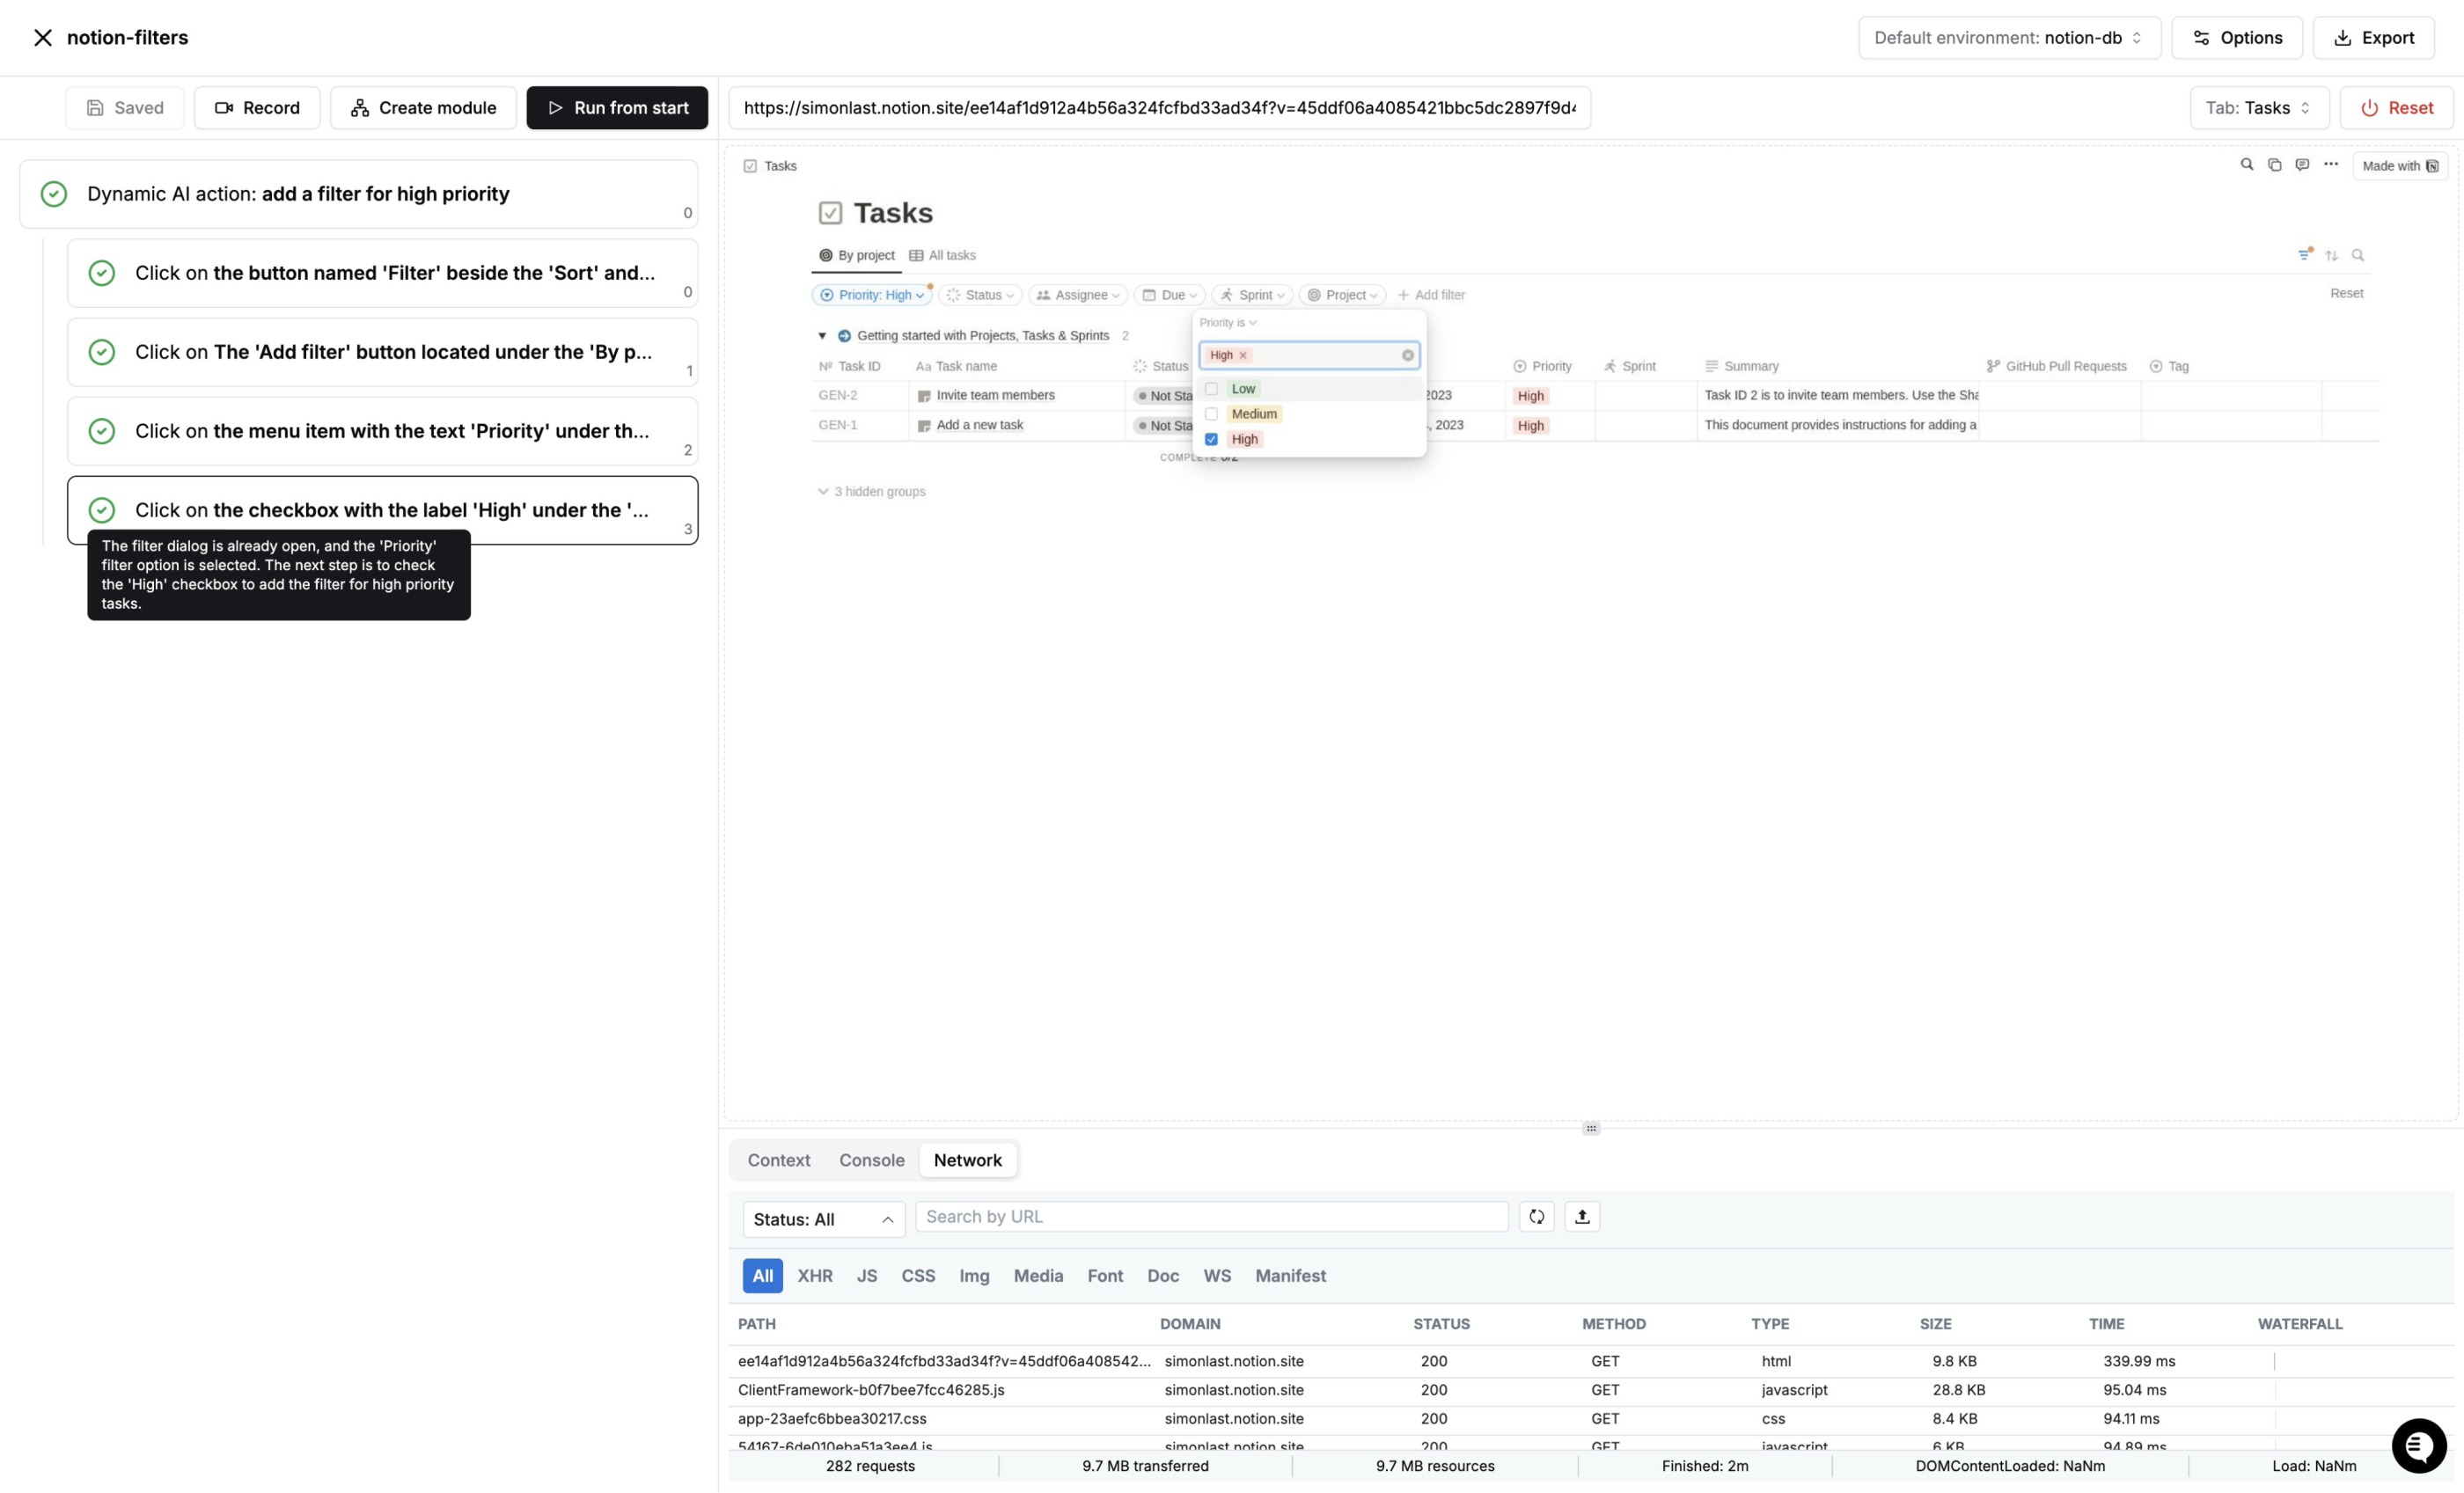Viewport: 2464px width, 1493px height.
Task: Click the Run from start button
Action: [617, 108]
